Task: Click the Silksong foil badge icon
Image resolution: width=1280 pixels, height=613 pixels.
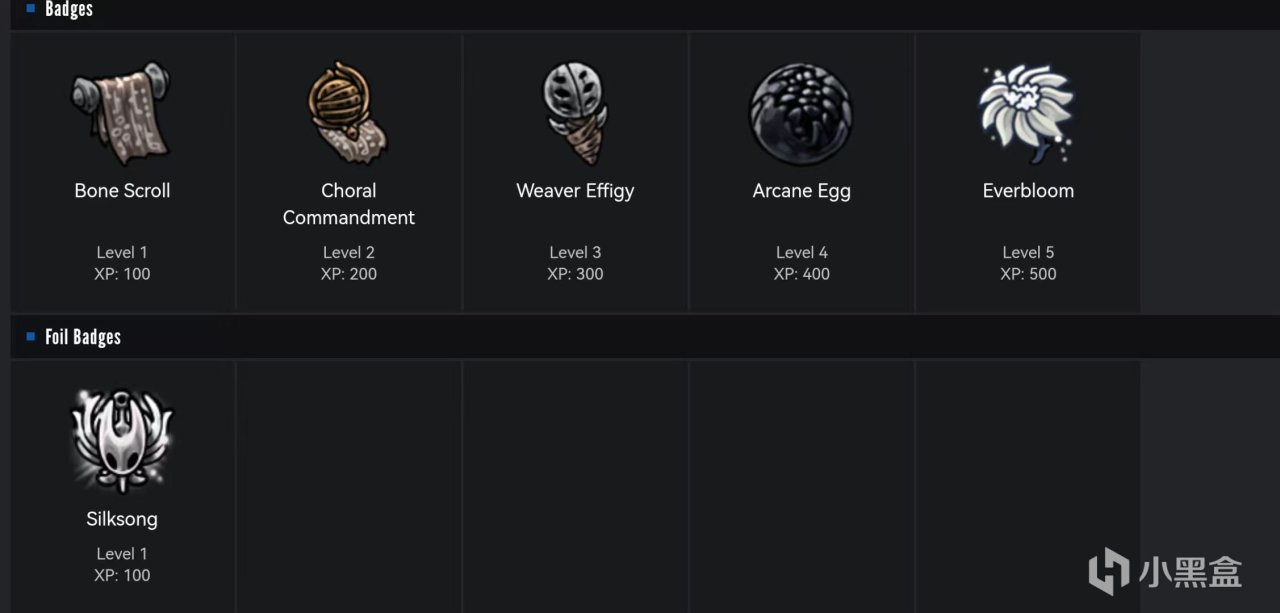Action: click(122, 440)
